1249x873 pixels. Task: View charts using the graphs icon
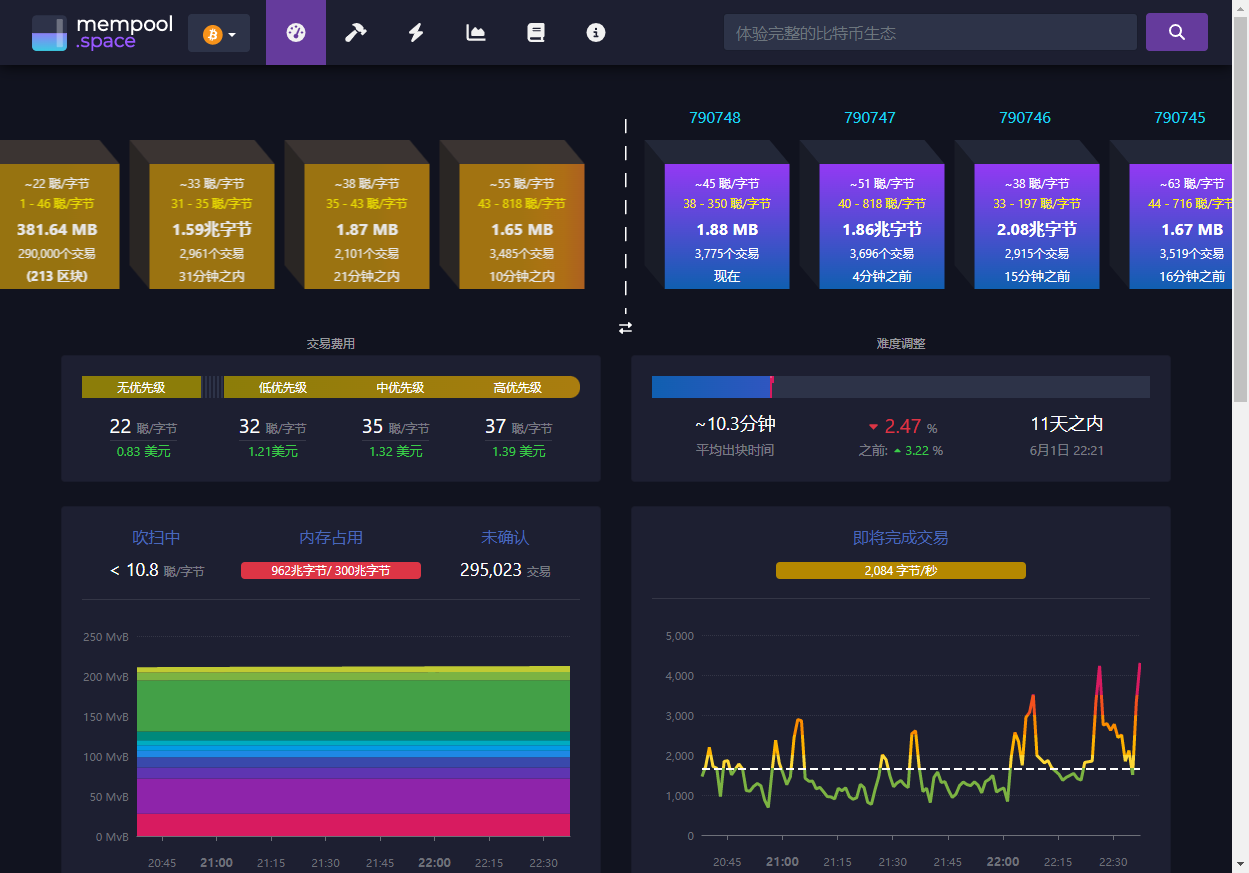coord(475,32)
